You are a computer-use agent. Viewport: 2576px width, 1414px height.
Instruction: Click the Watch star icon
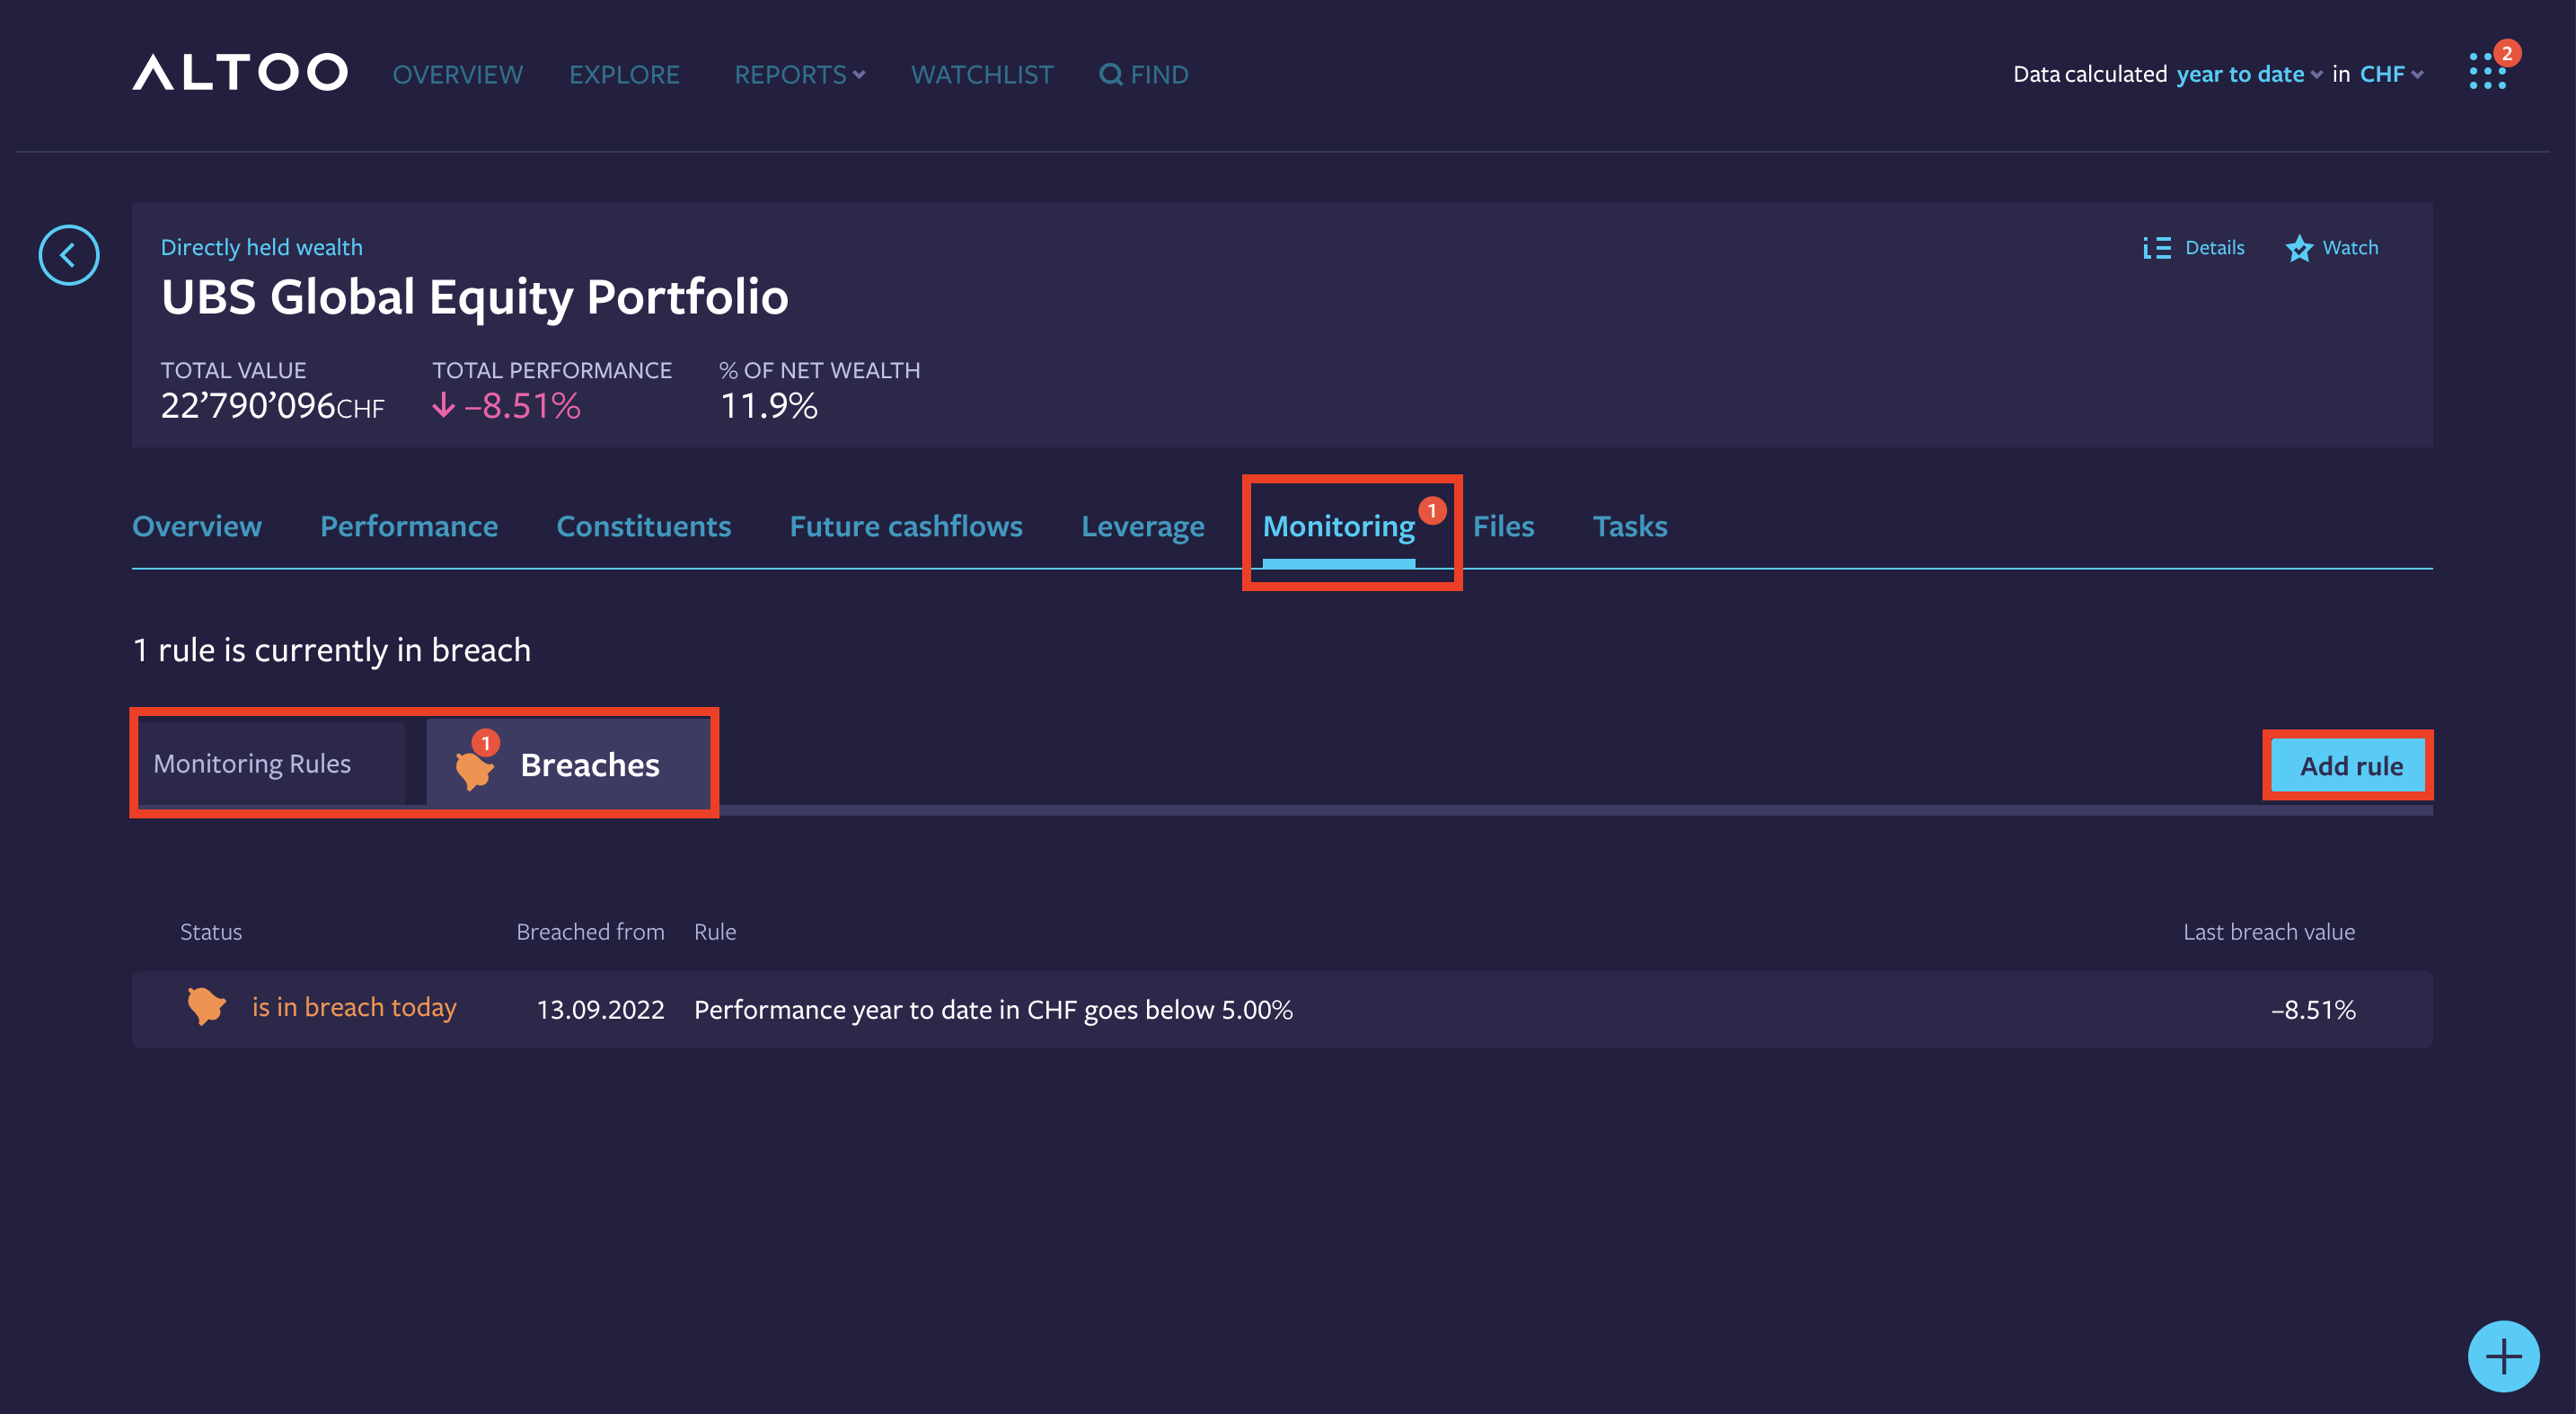tap(2299, 248)
